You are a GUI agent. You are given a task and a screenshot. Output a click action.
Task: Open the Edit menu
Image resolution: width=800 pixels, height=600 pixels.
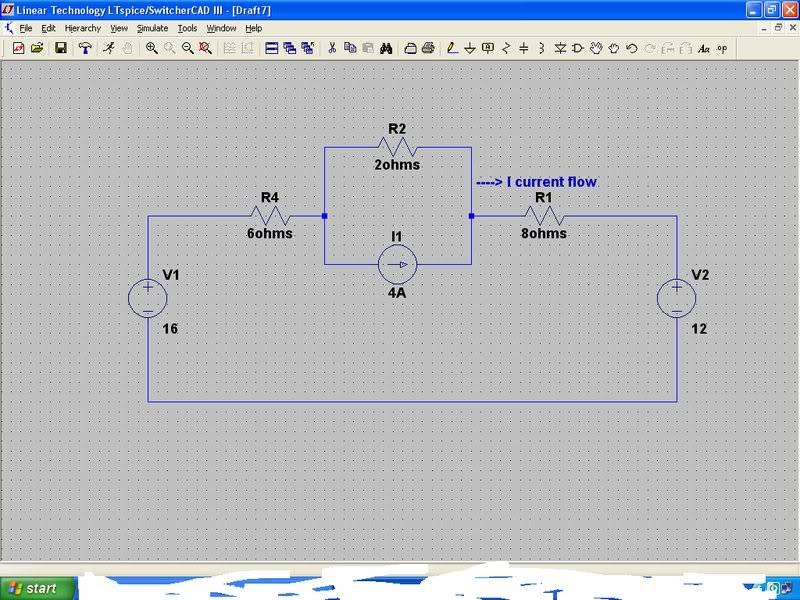click(x=48, y=28)
